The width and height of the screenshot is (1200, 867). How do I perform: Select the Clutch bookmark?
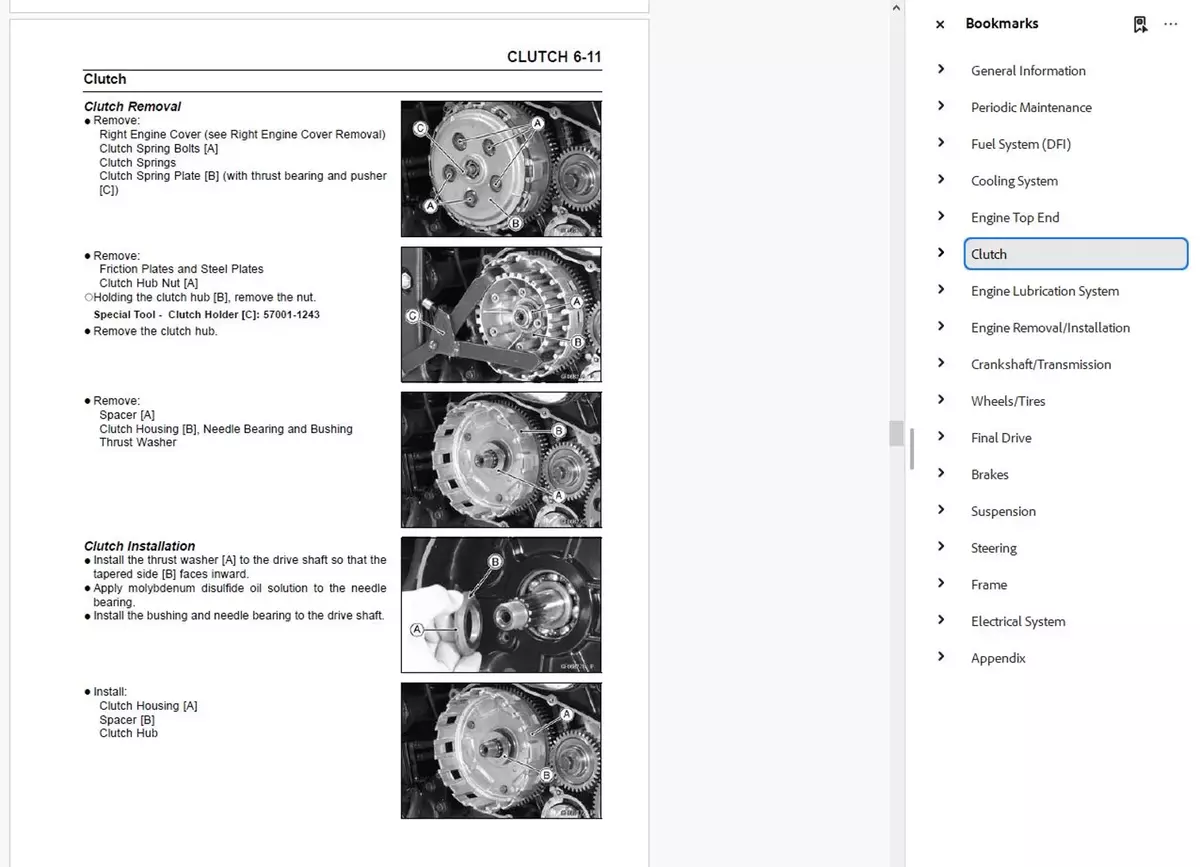[x=989, y=254]
